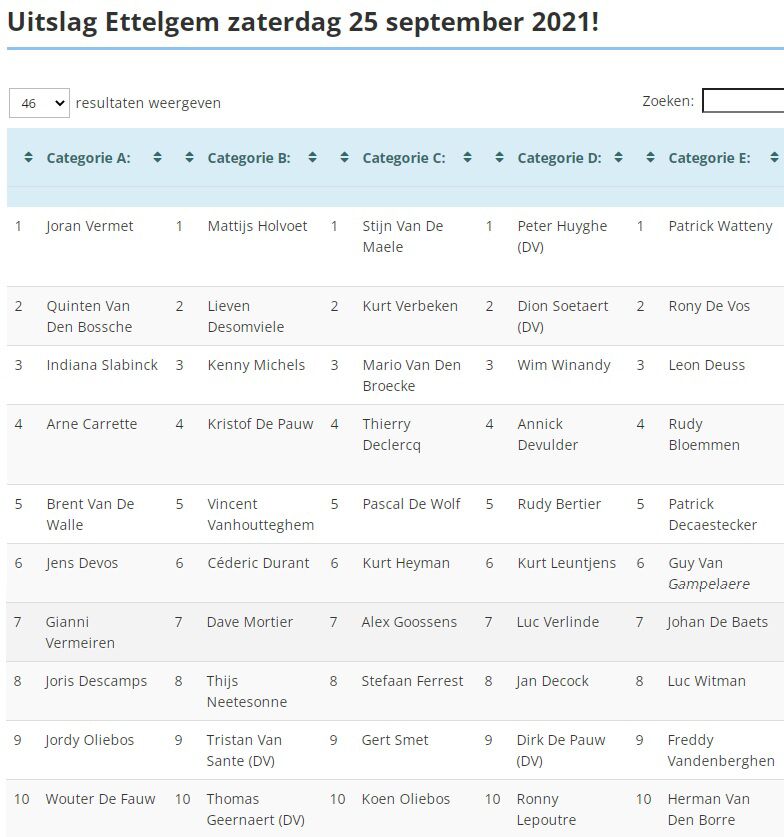Click on Quinten Van Den Bossche
784x837 pixels.
point(89,317)
